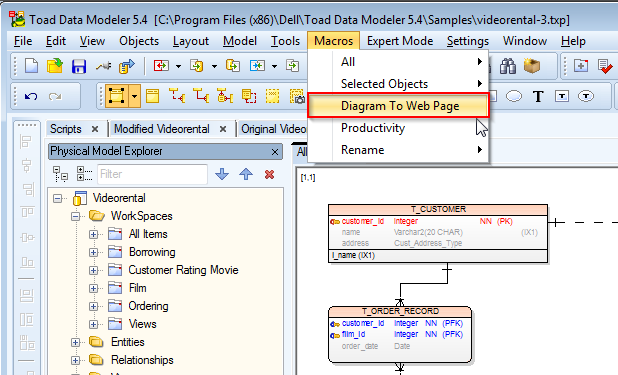Open the All submenu in Macros
The height and width of the screenshot is (375, 618).
pyautogui.click(x=399, y=62)
